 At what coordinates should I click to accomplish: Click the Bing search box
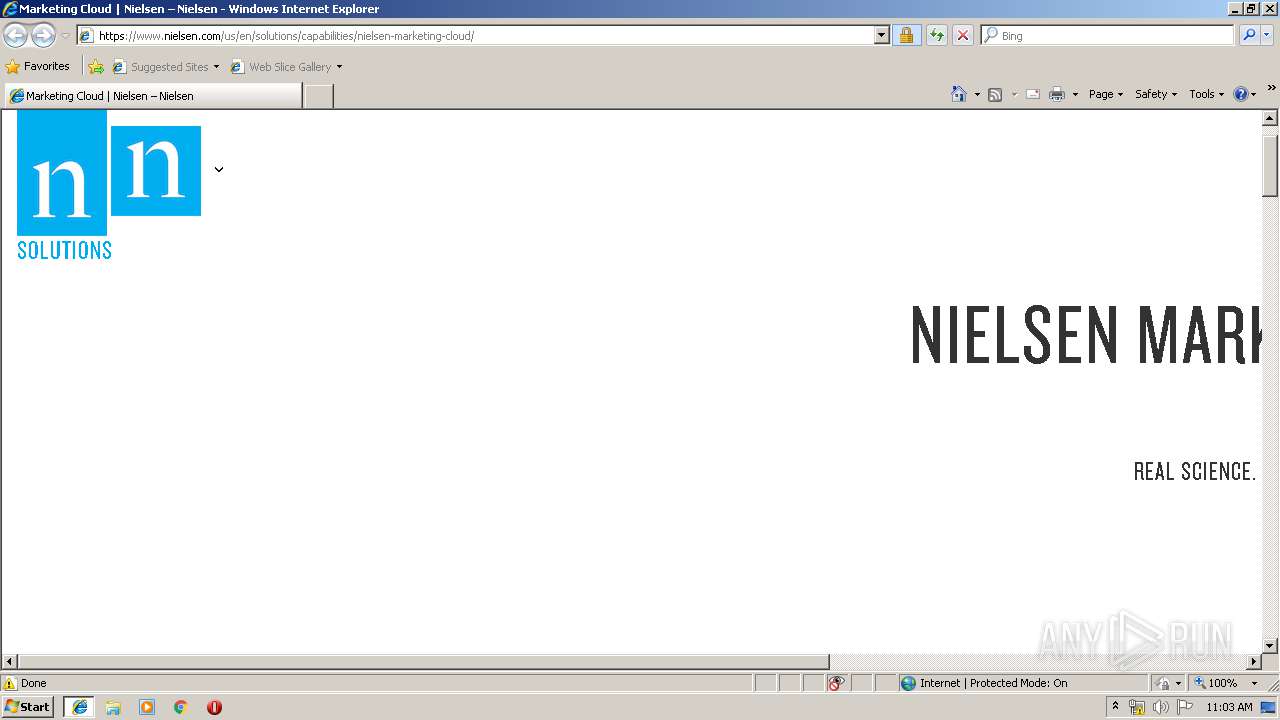[x=1108, y=35]
